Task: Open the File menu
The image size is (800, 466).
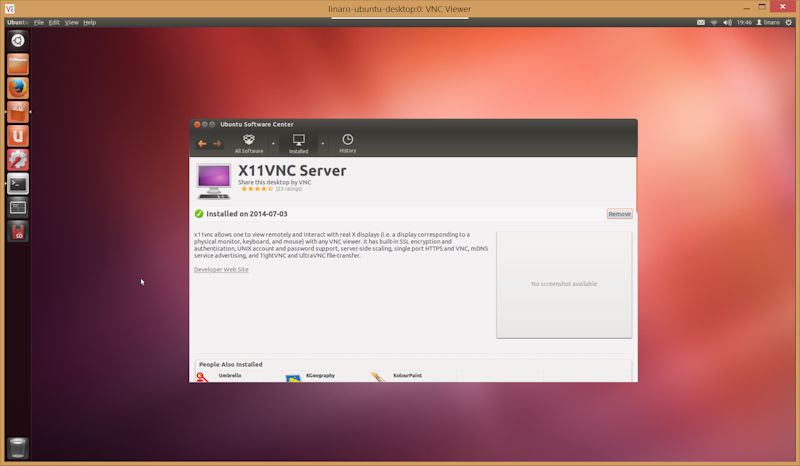Action: point(39,22)
